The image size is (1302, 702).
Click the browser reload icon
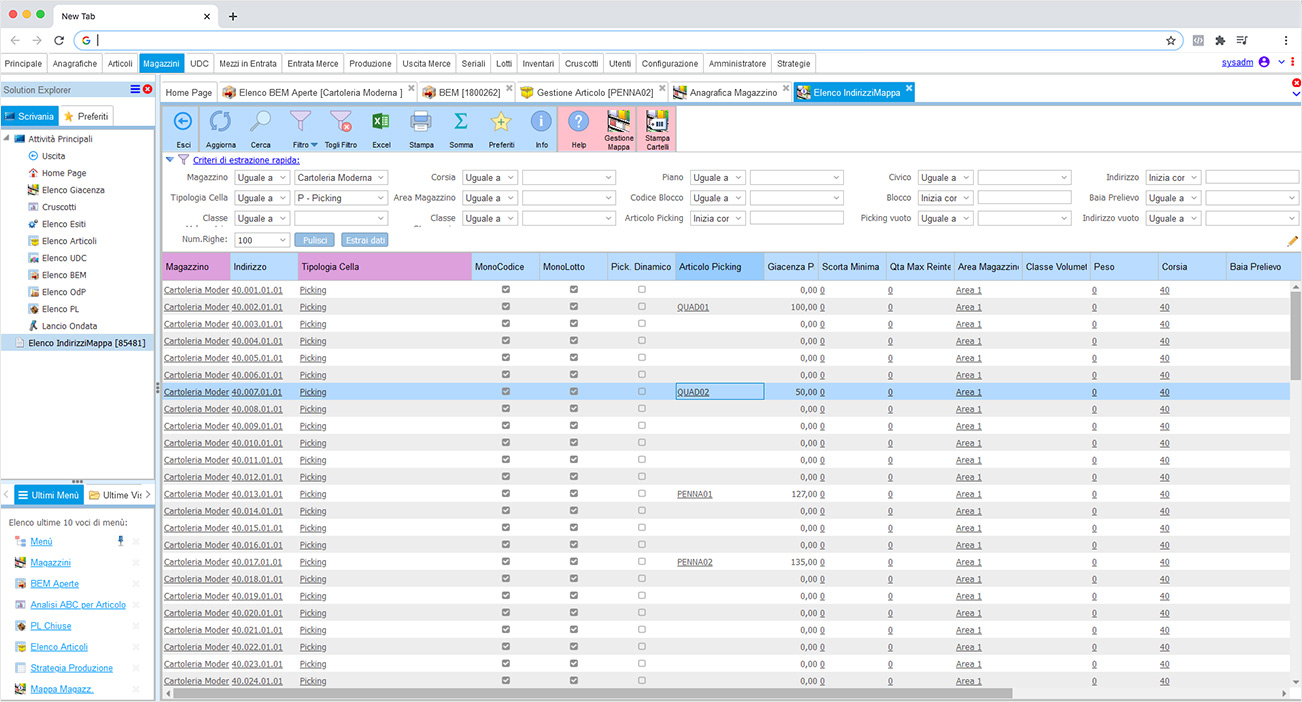click(x=59, y=40)
